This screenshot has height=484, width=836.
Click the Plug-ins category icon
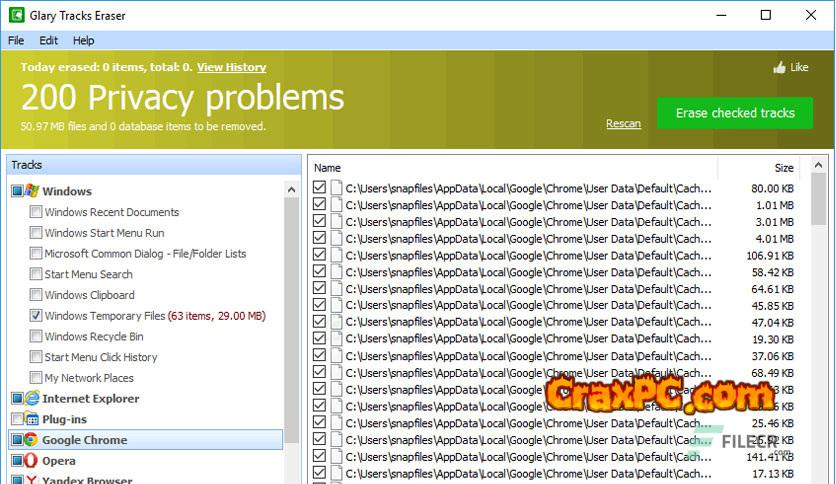click(32, 419)
